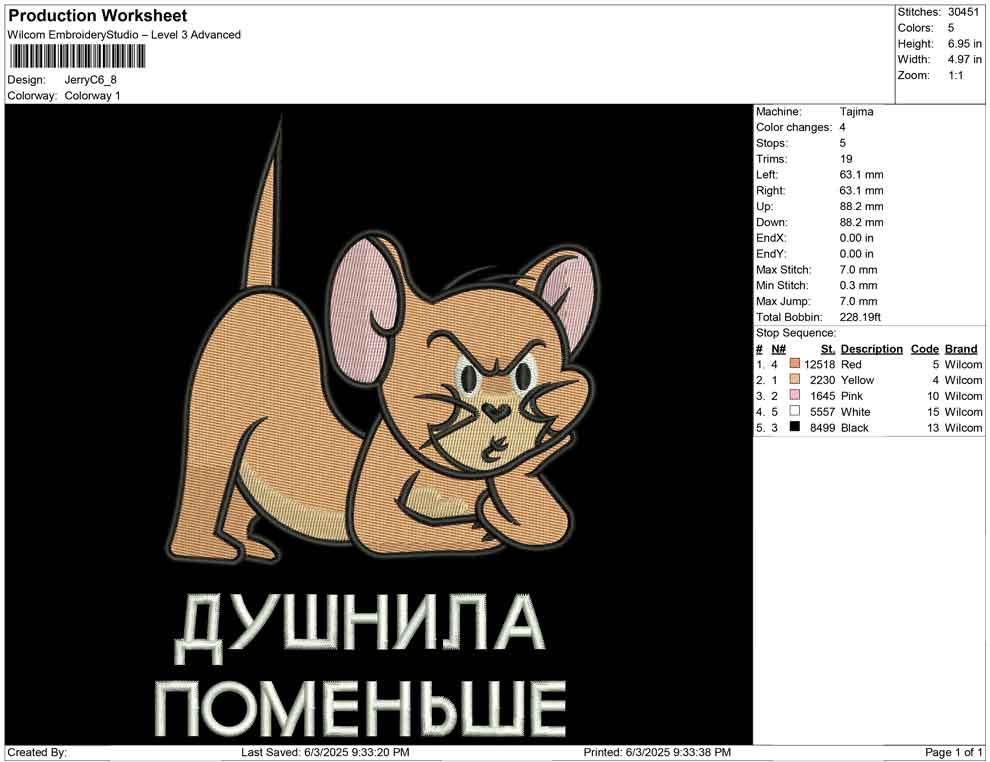Click the Min Stitch value '0.3 mm'

click(x=859, y=285)
